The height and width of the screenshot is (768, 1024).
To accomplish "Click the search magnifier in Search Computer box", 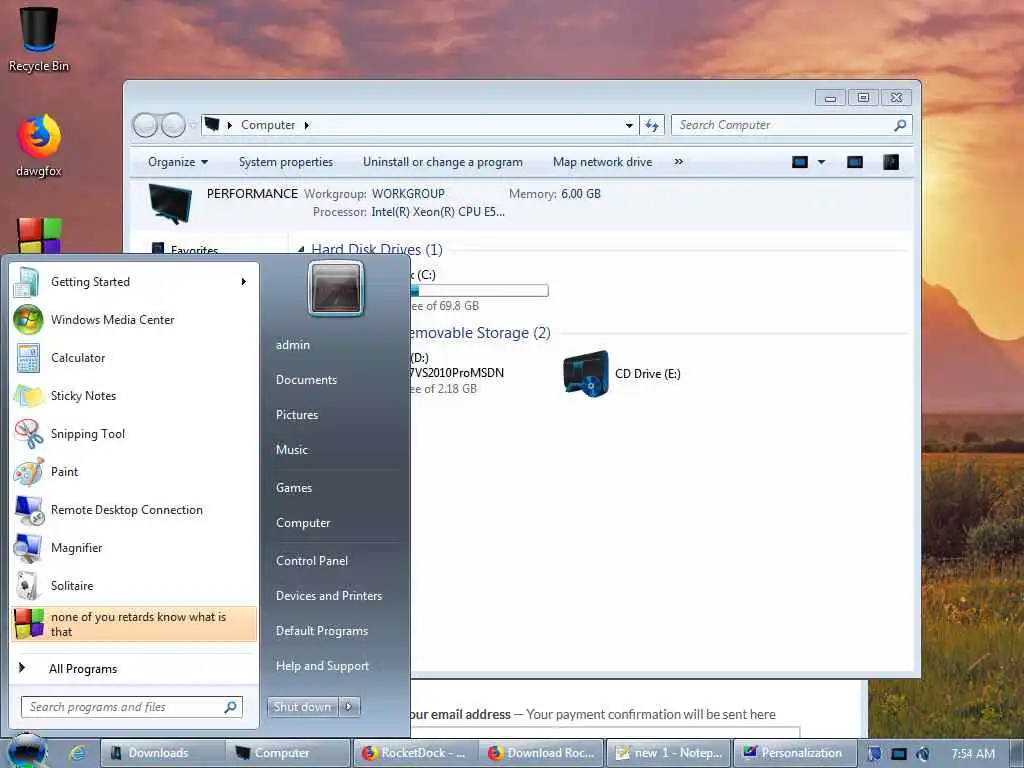I will coord(900,125).
